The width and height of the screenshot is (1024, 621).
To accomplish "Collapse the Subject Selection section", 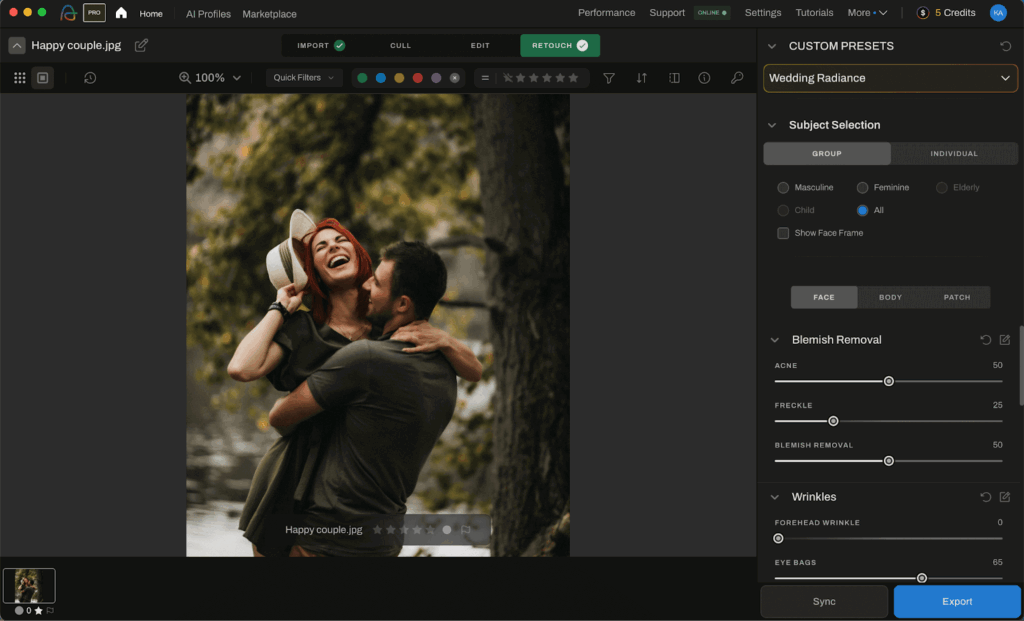I will pos(771,125).
